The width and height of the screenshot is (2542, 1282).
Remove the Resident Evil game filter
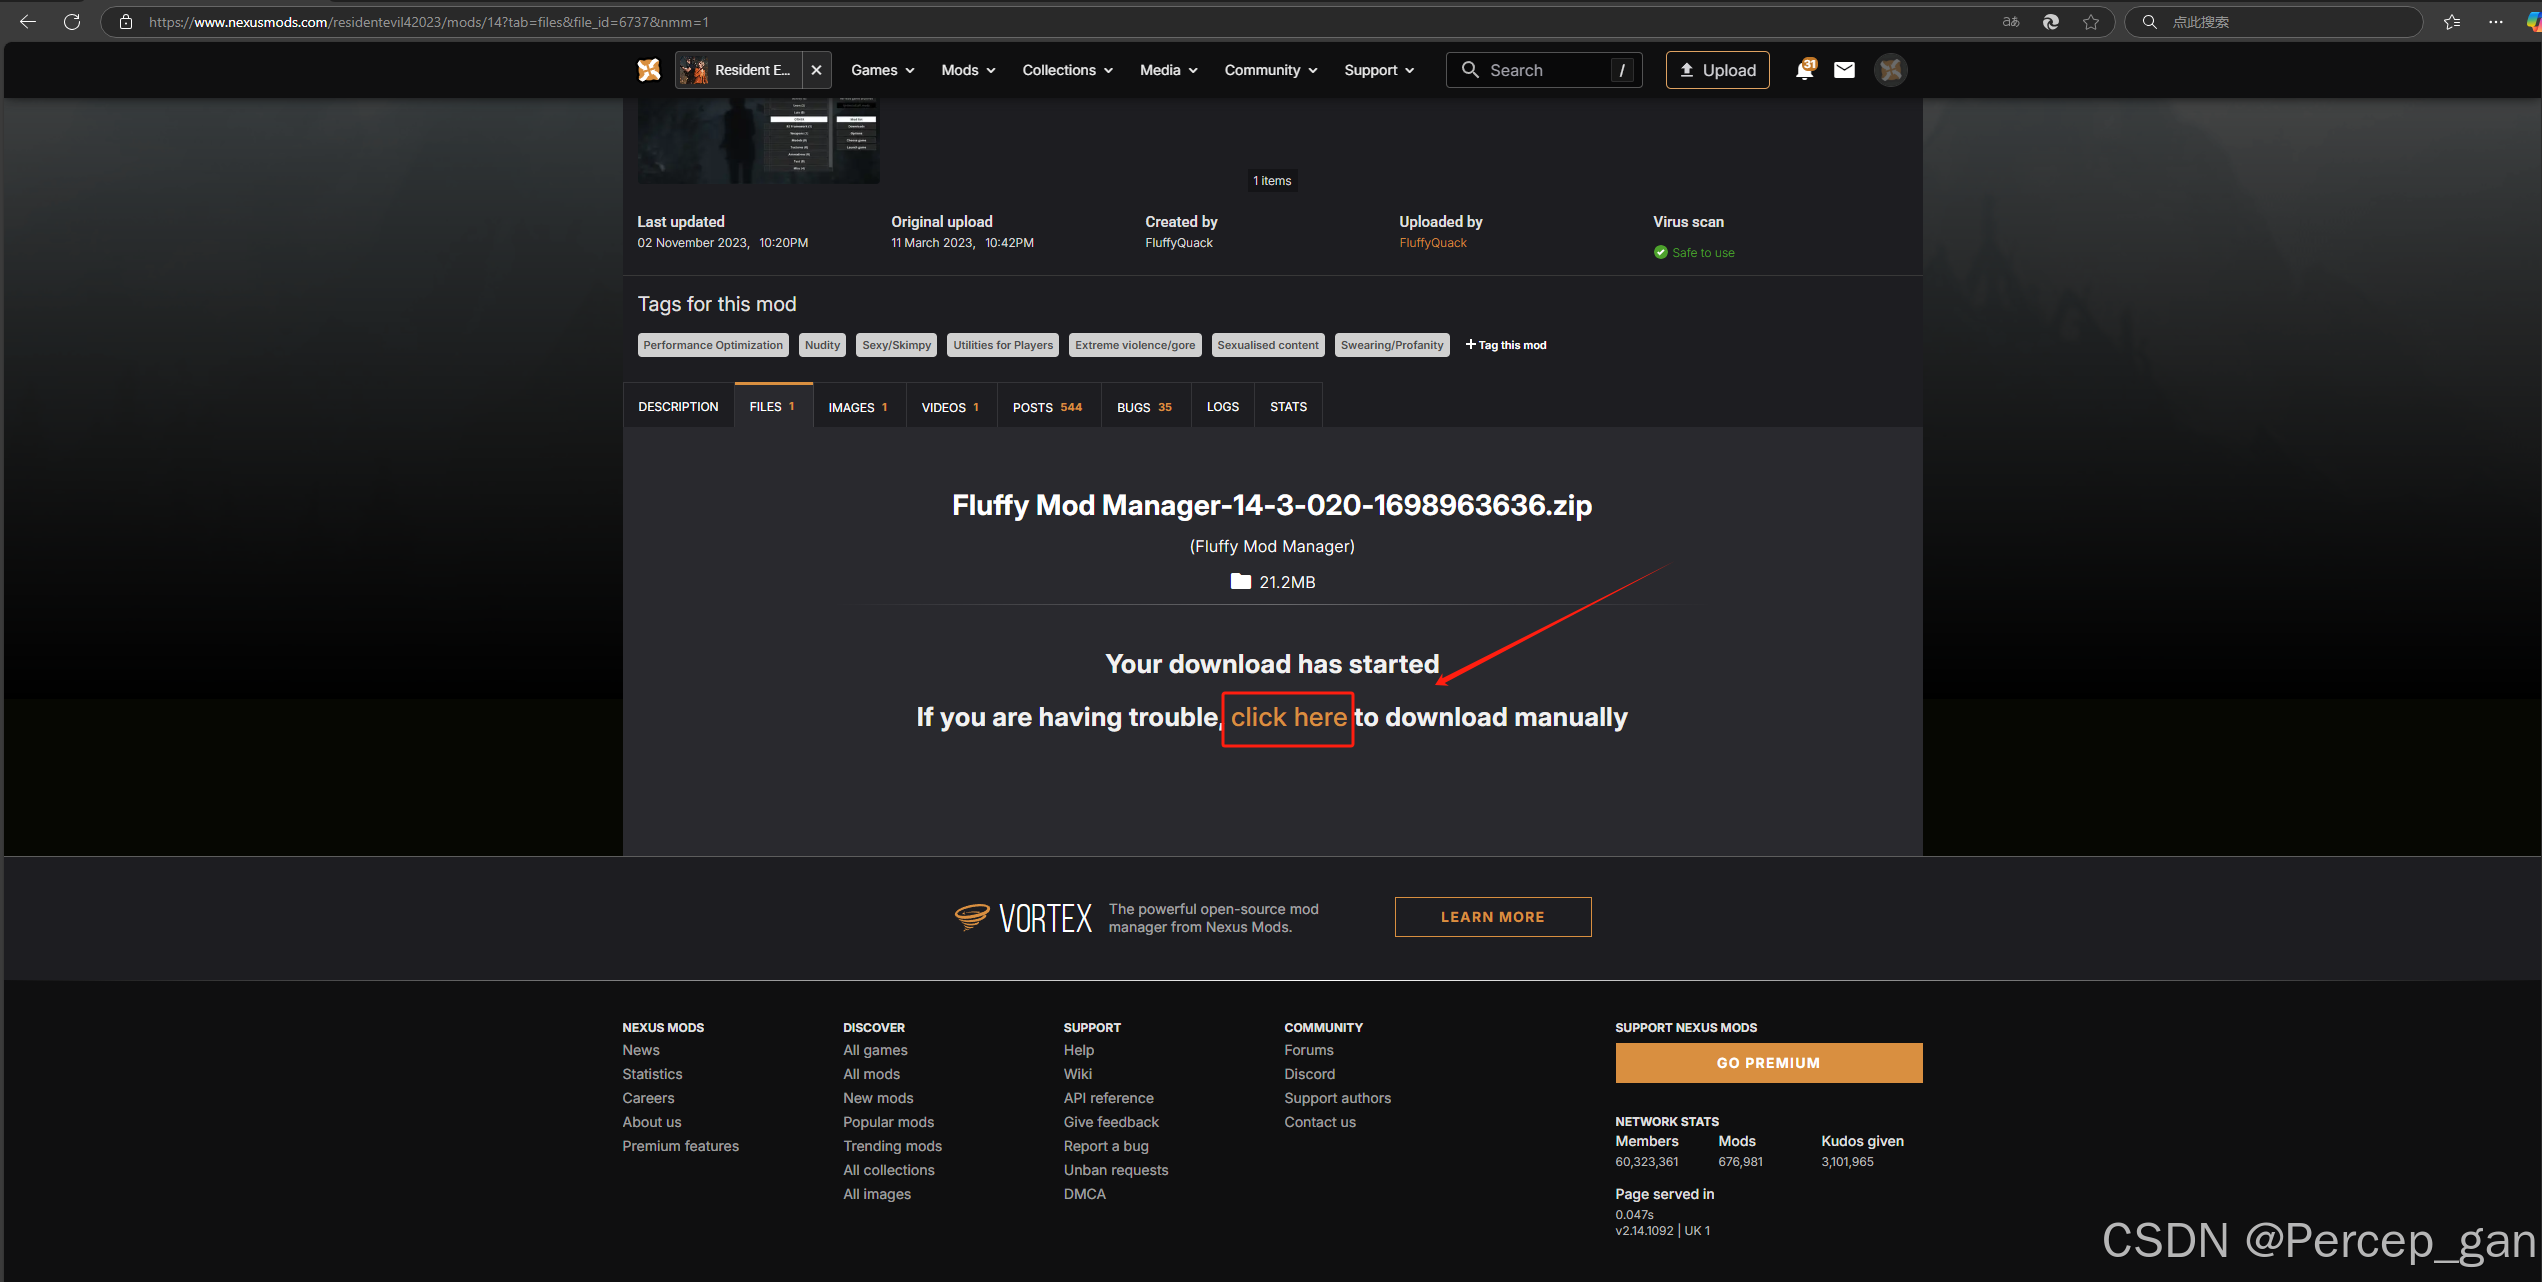816,70
